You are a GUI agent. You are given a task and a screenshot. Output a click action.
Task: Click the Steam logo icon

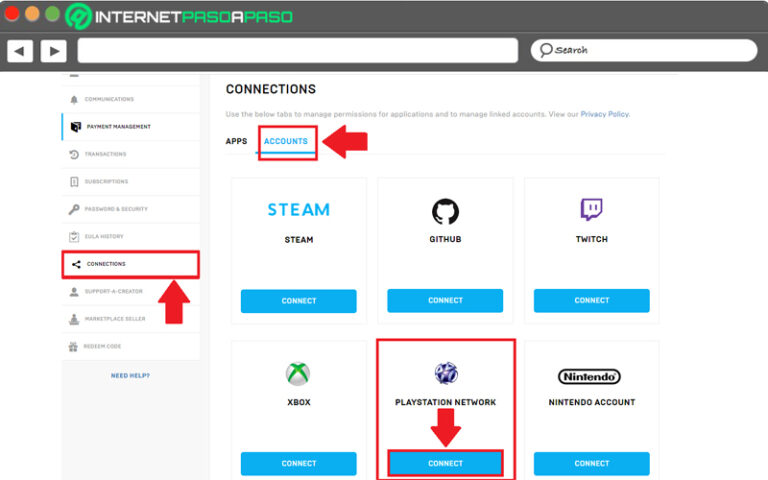click(298, 209)
